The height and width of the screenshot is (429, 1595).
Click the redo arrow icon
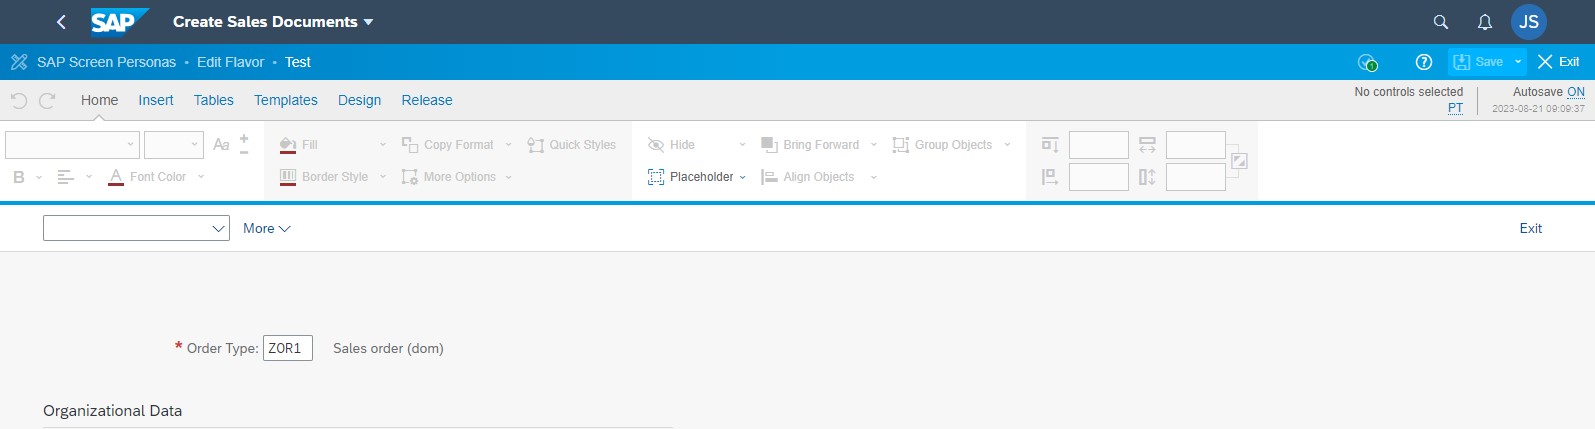click(x=47, y=100)
